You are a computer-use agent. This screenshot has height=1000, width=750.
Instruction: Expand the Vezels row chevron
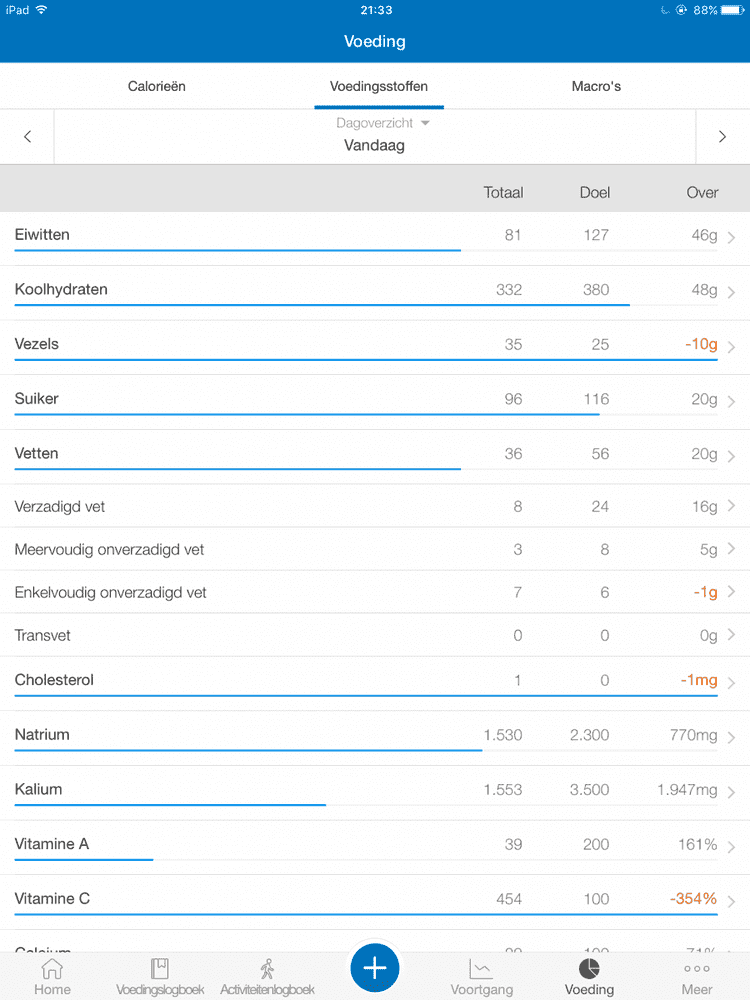pyautogui.click(x=732, y=346)
